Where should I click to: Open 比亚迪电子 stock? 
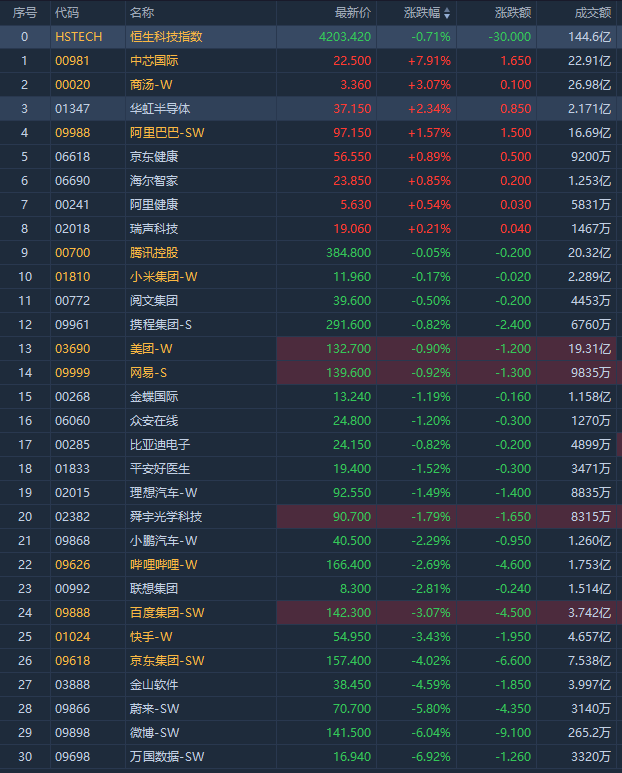pyautogui.click(x=160, y=445)
